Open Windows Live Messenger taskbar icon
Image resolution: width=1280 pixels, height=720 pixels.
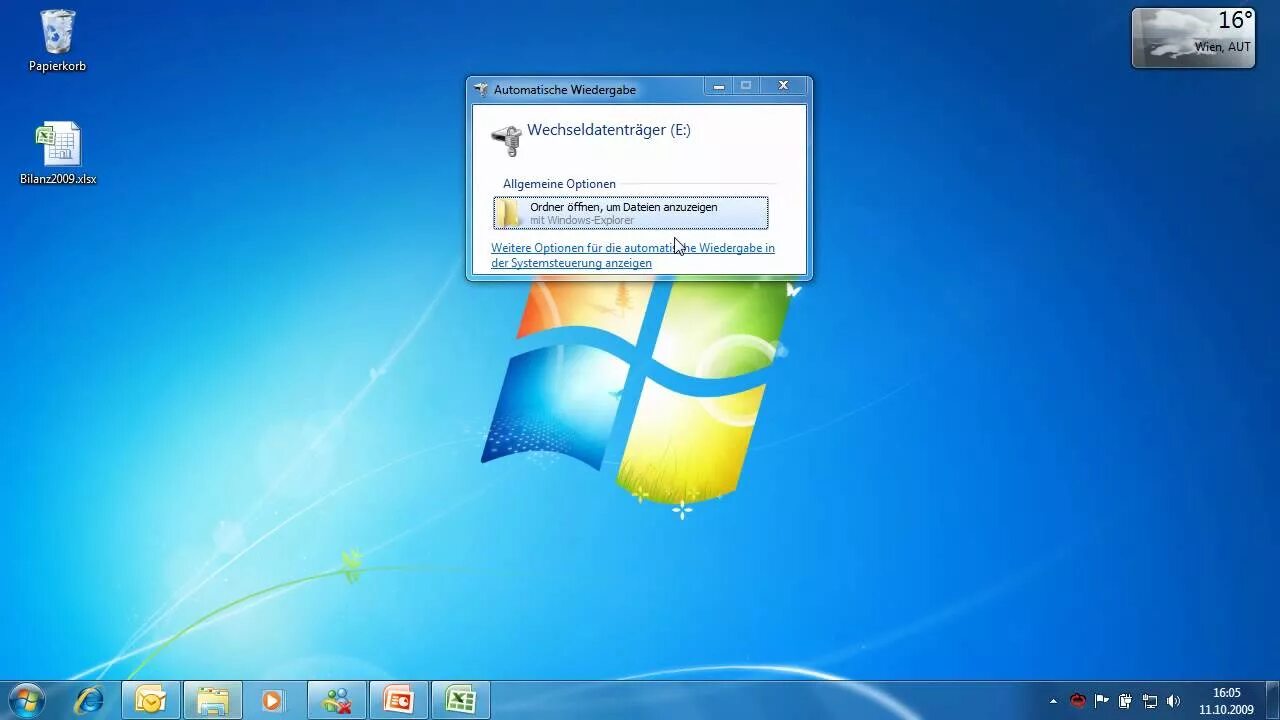coord(337,700)
